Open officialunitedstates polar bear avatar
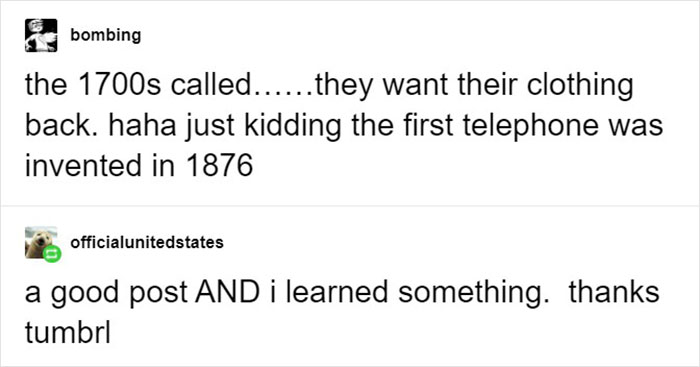700x367 pixels. (41, 242)
